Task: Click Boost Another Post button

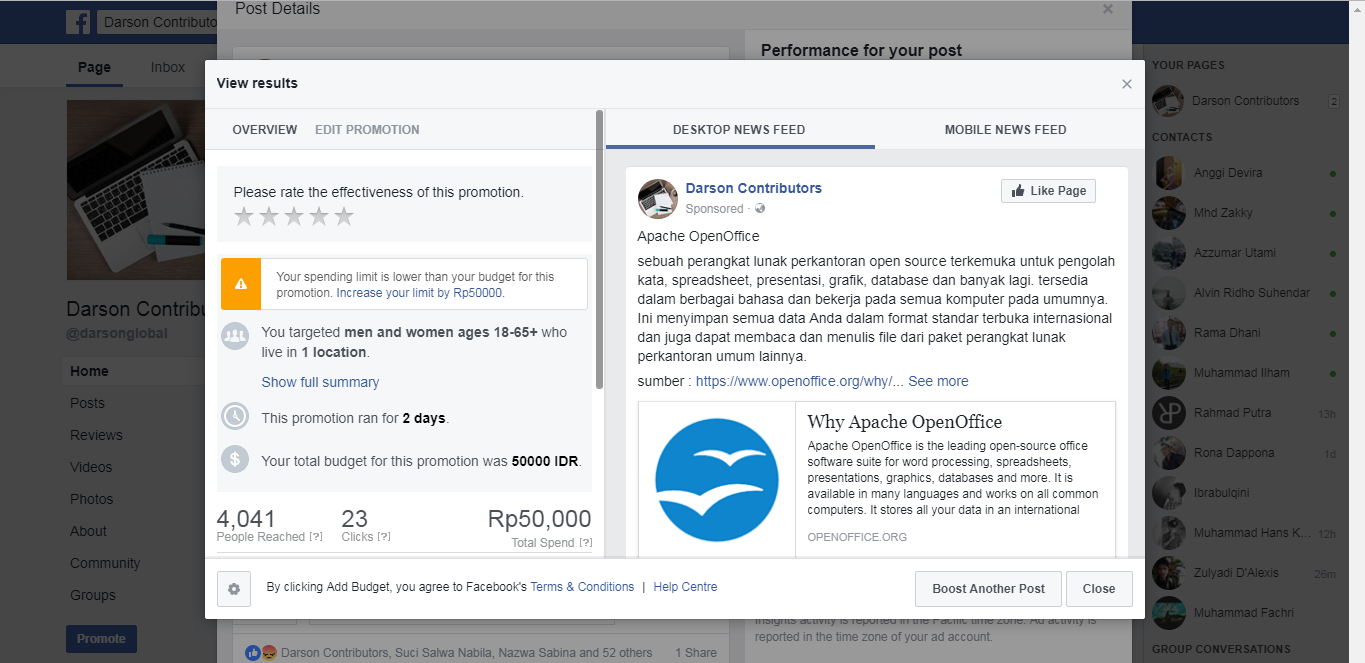Action: point(988,589)
